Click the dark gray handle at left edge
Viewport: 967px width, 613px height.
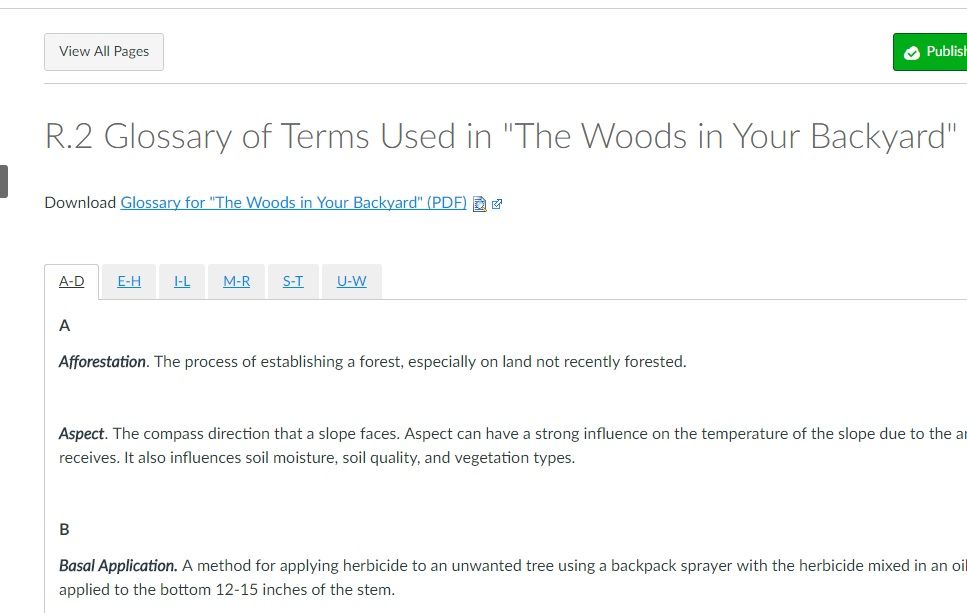pyautogui.click(x=3, y=181)
